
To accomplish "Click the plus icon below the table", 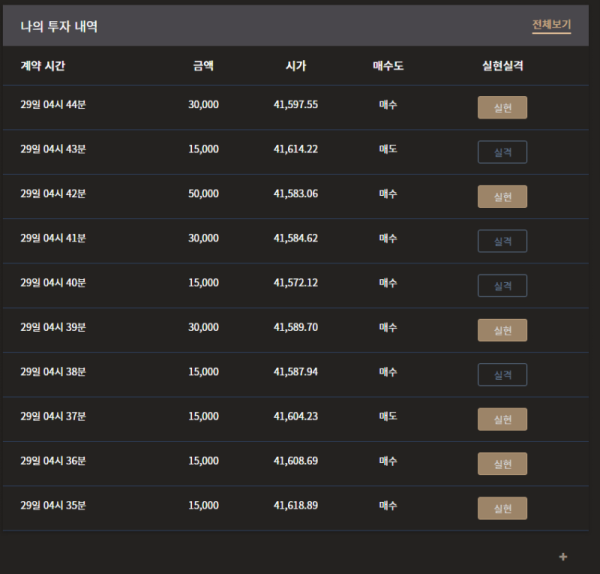I will pos(563,557).
